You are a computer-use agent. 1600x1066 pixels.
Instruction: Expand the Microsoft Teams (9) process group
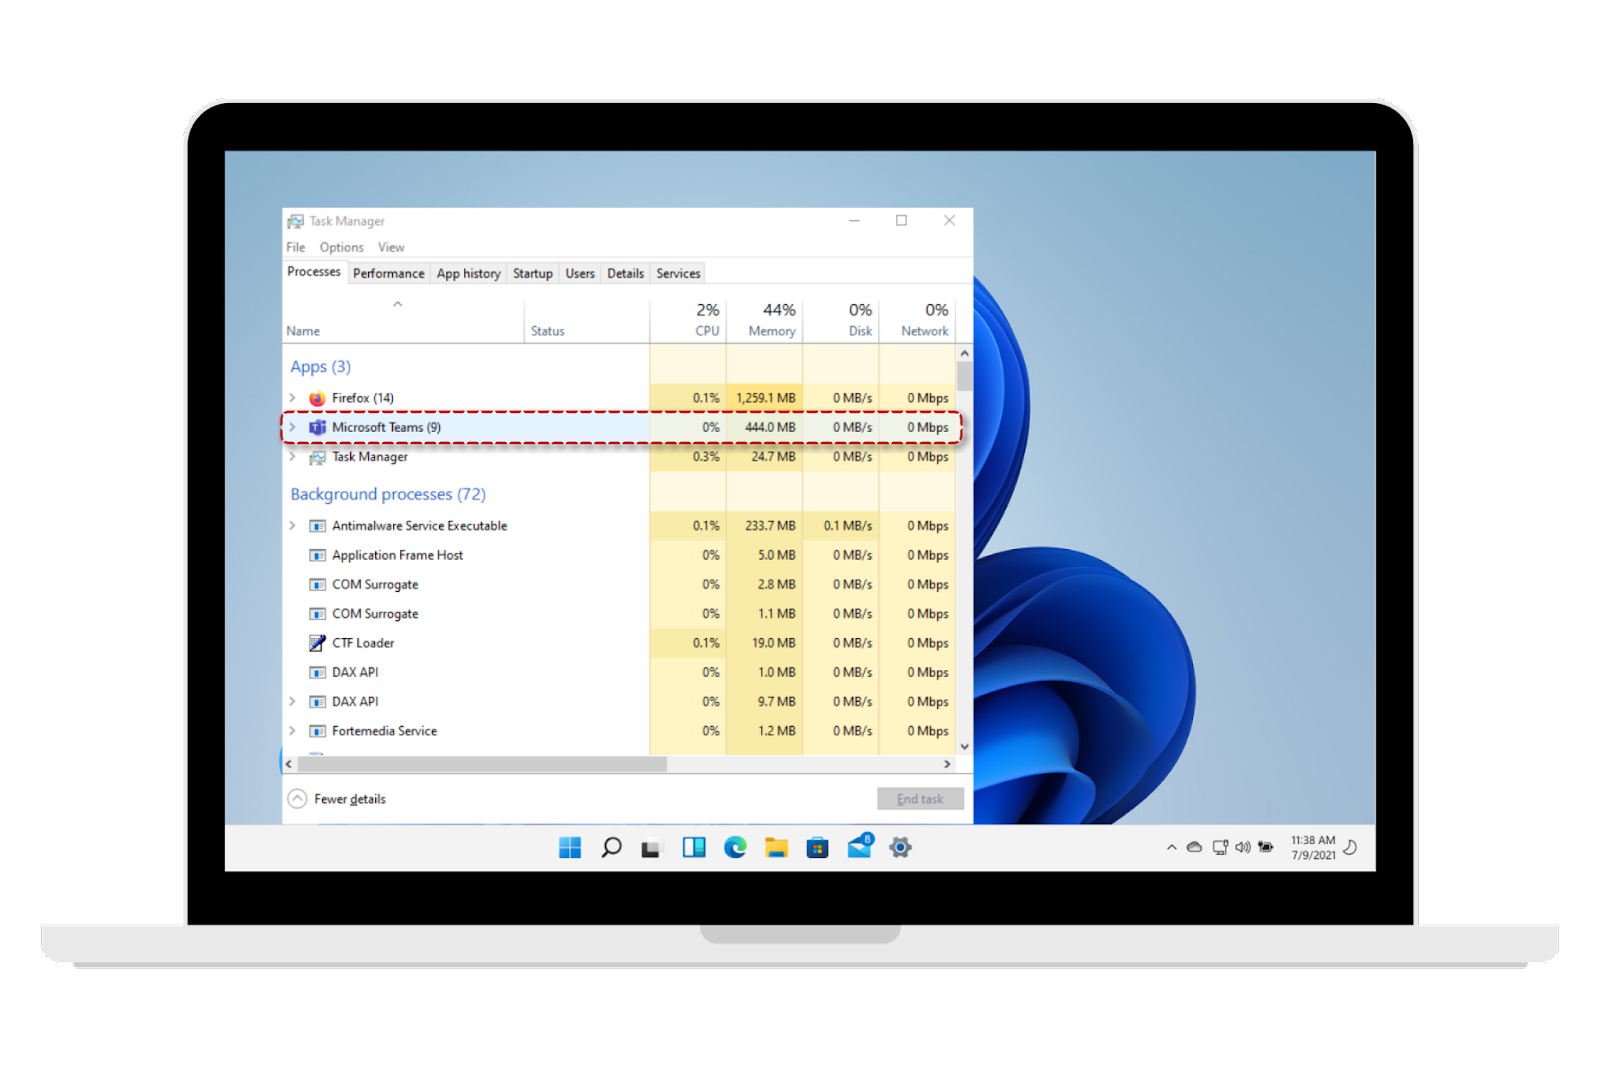point(292,427)
